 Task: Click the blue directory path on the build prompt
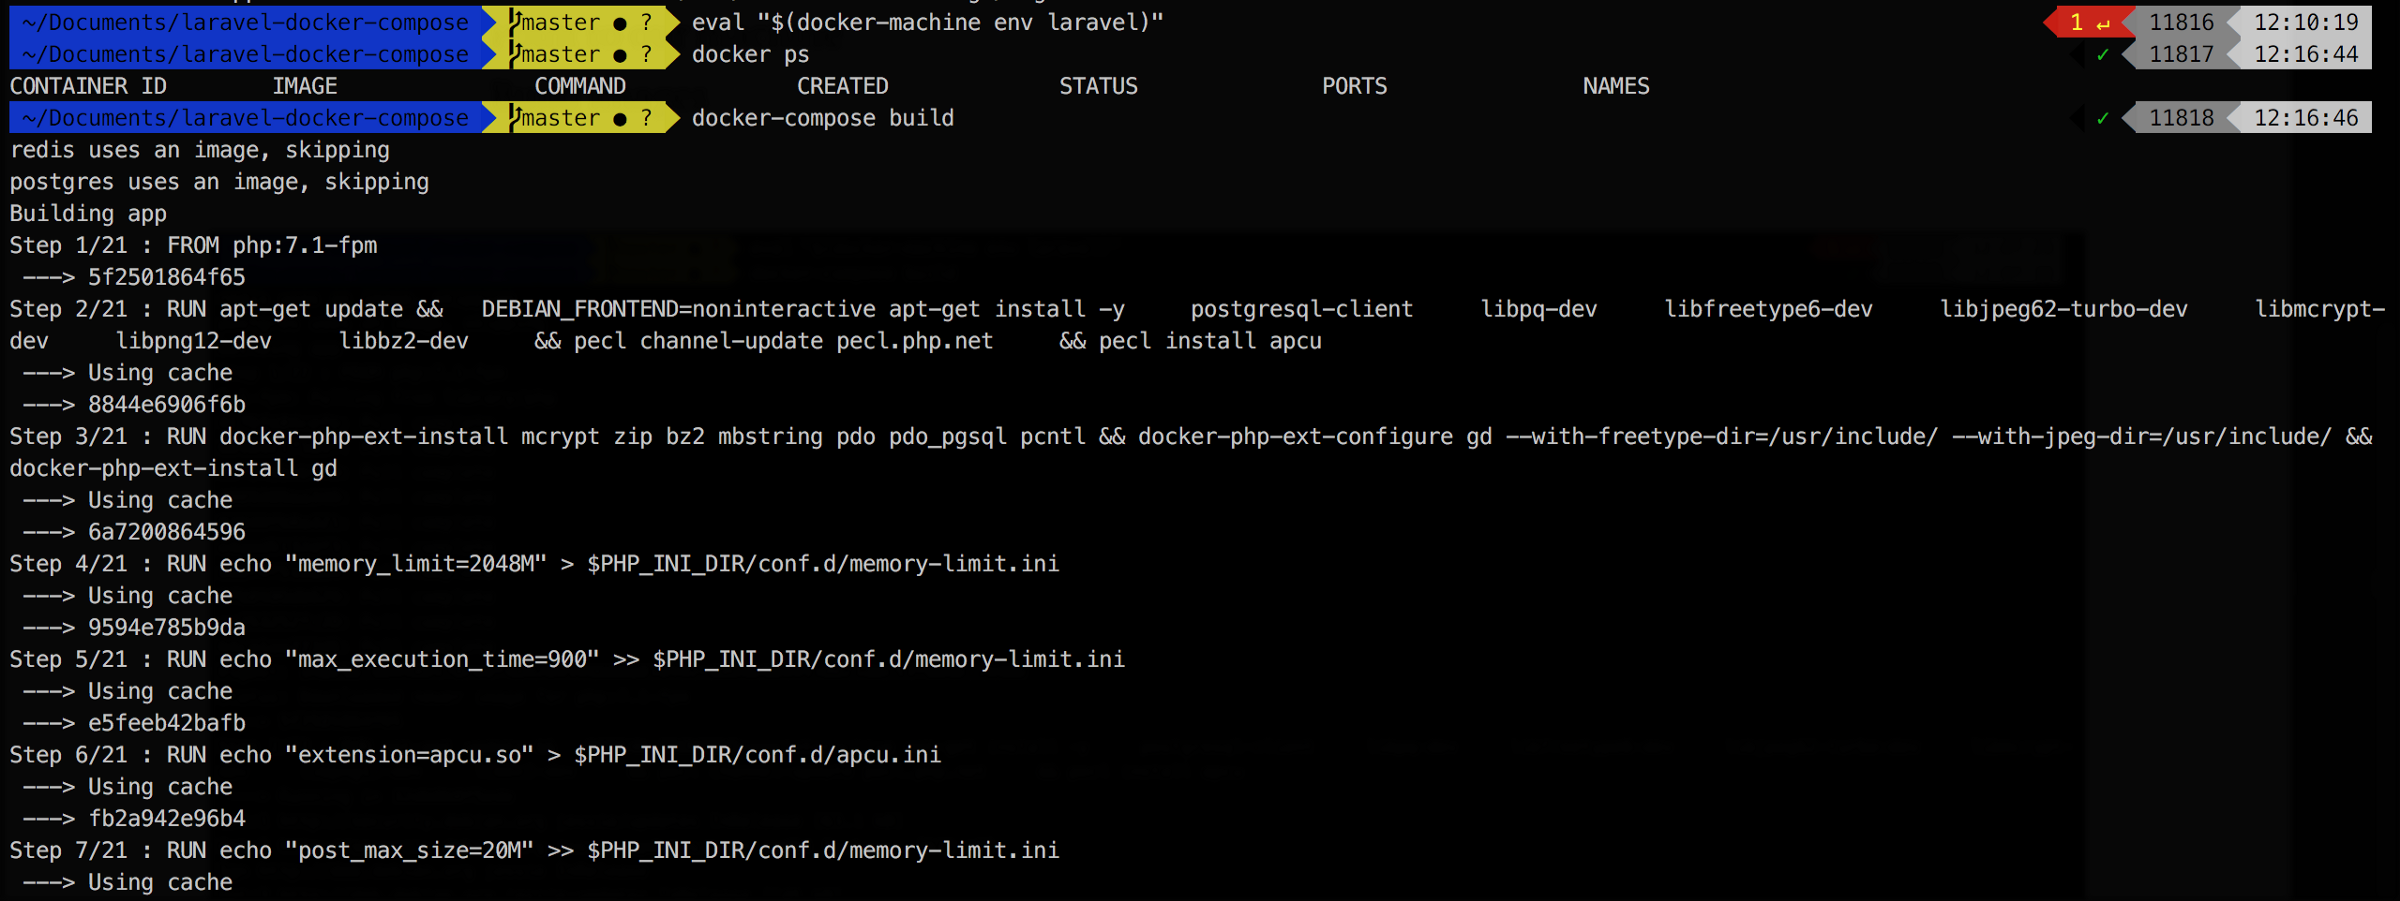pyautogui.click(x=245, y=118)
